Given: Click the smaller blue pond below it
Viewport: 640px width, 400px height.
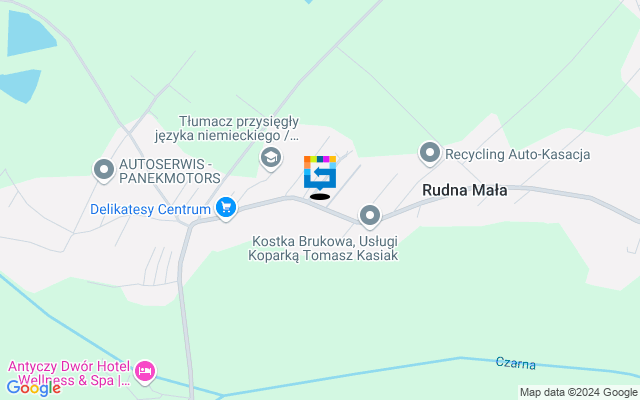Looking at the screenshot, I should tap(20, 86).
